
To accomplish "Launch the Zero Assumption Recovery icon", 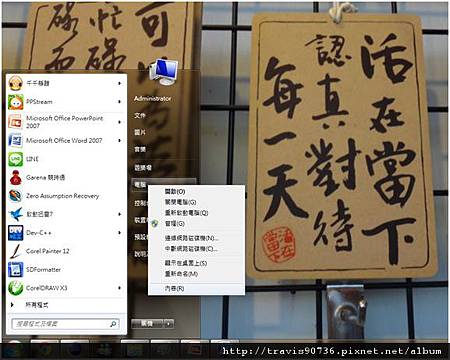I will click(15, 196).
